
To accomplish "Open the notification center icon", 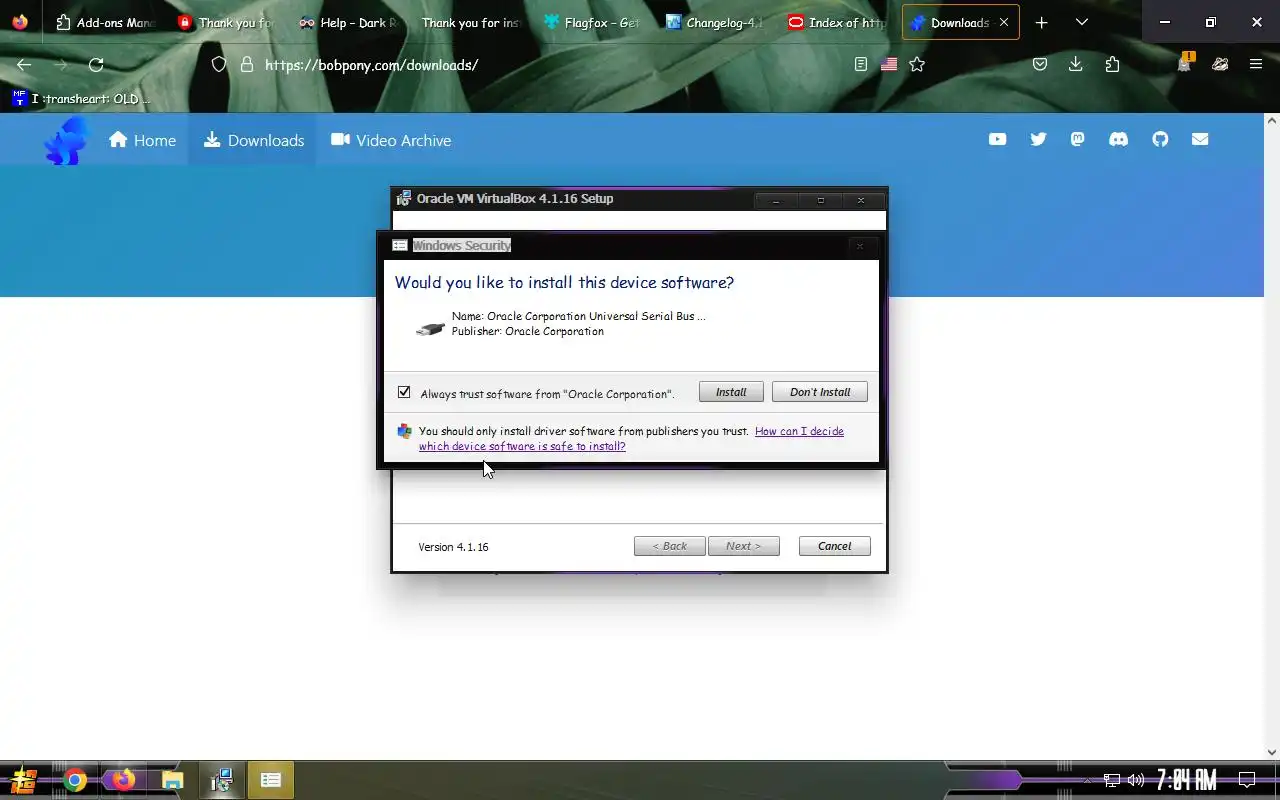I will point(1247,780).
